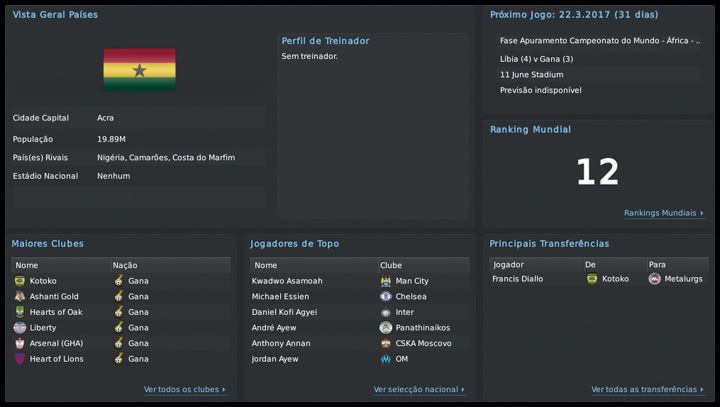Click the Hearts of Oak club crest
Screen dimensions: 720x407
(x=19, y=312)
